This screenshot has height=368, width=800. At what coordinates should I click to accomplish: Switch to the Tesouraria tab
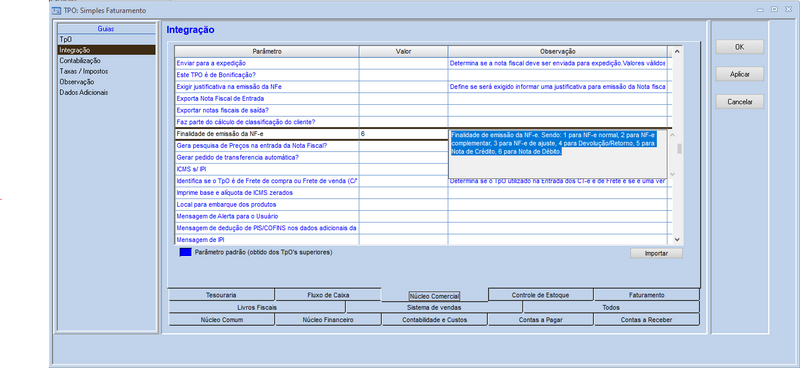point(221,295)
